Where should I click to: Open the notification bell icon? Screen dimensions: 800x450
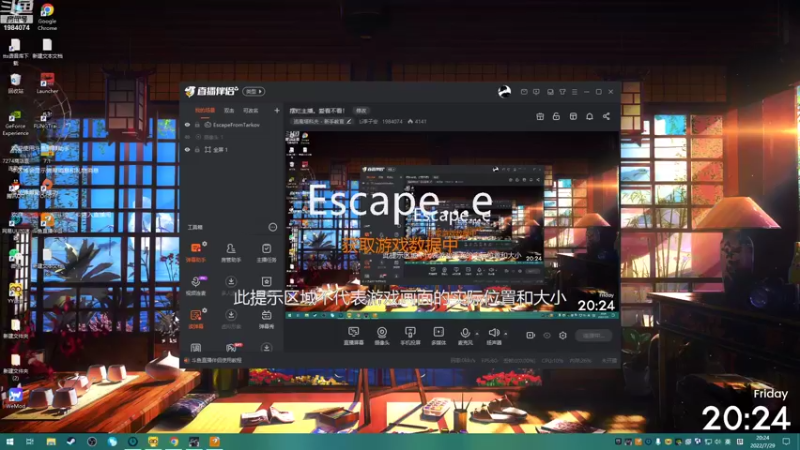point(589,116)
